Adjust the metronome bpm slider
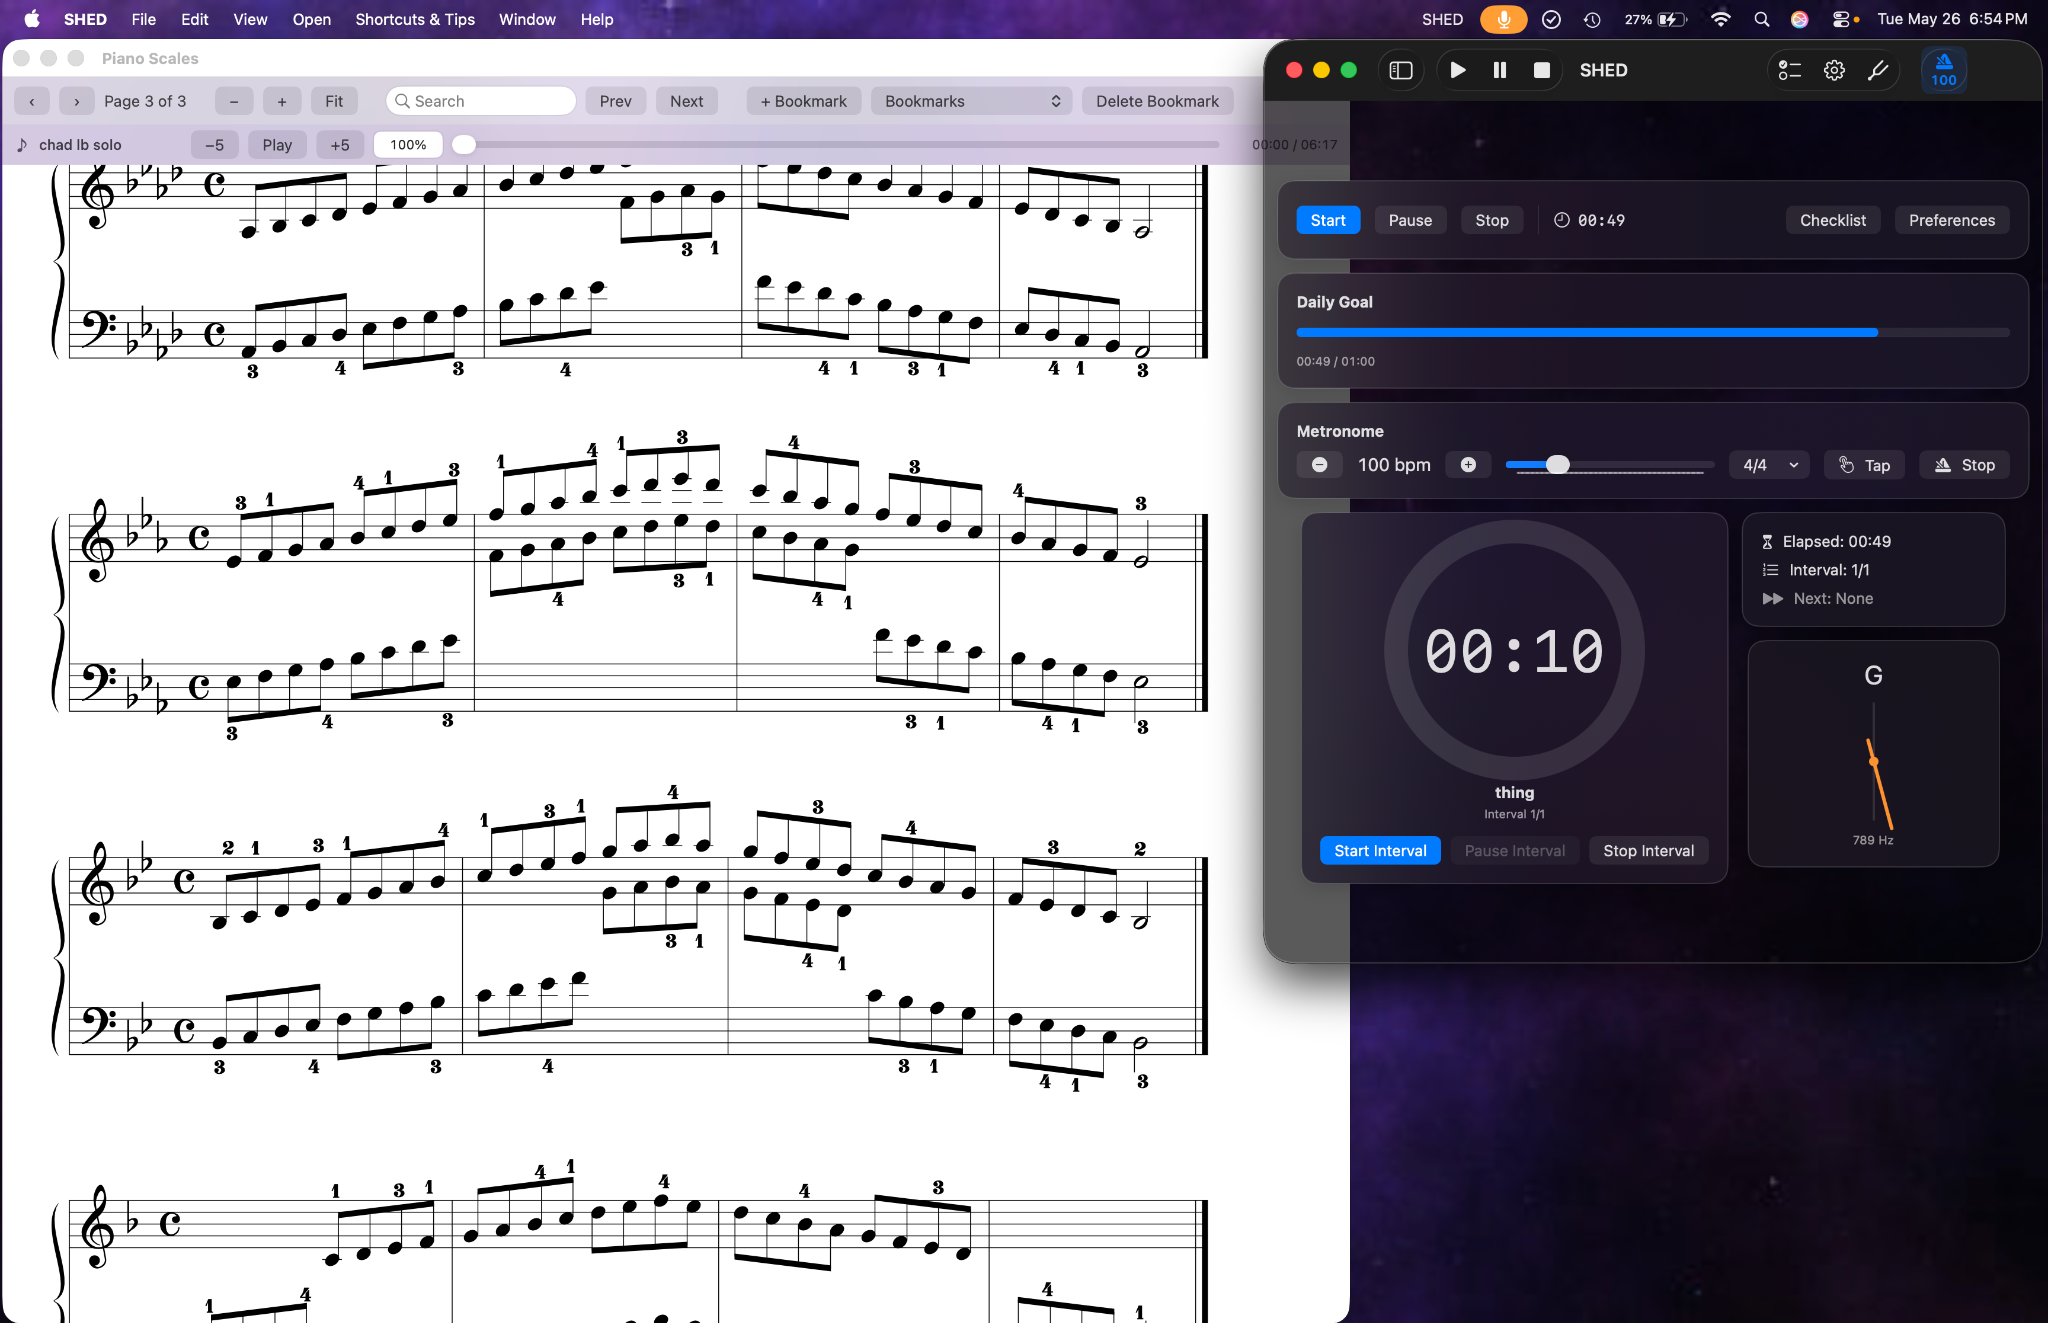The image size is (2048, 1323). coord(1609,465)
